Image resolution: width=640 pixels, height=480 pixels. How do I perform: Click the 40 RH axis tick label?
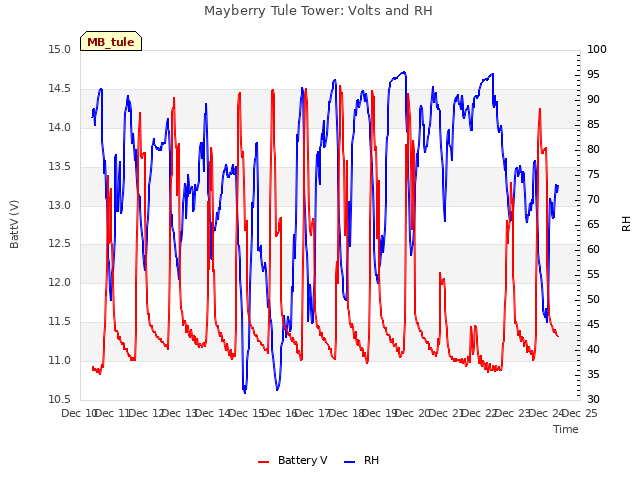[593, 349]
